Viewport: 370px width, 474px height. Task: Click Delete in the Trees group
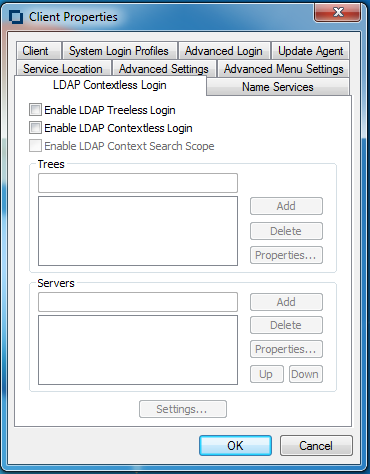pyautogui.click(x=286, y=231)
